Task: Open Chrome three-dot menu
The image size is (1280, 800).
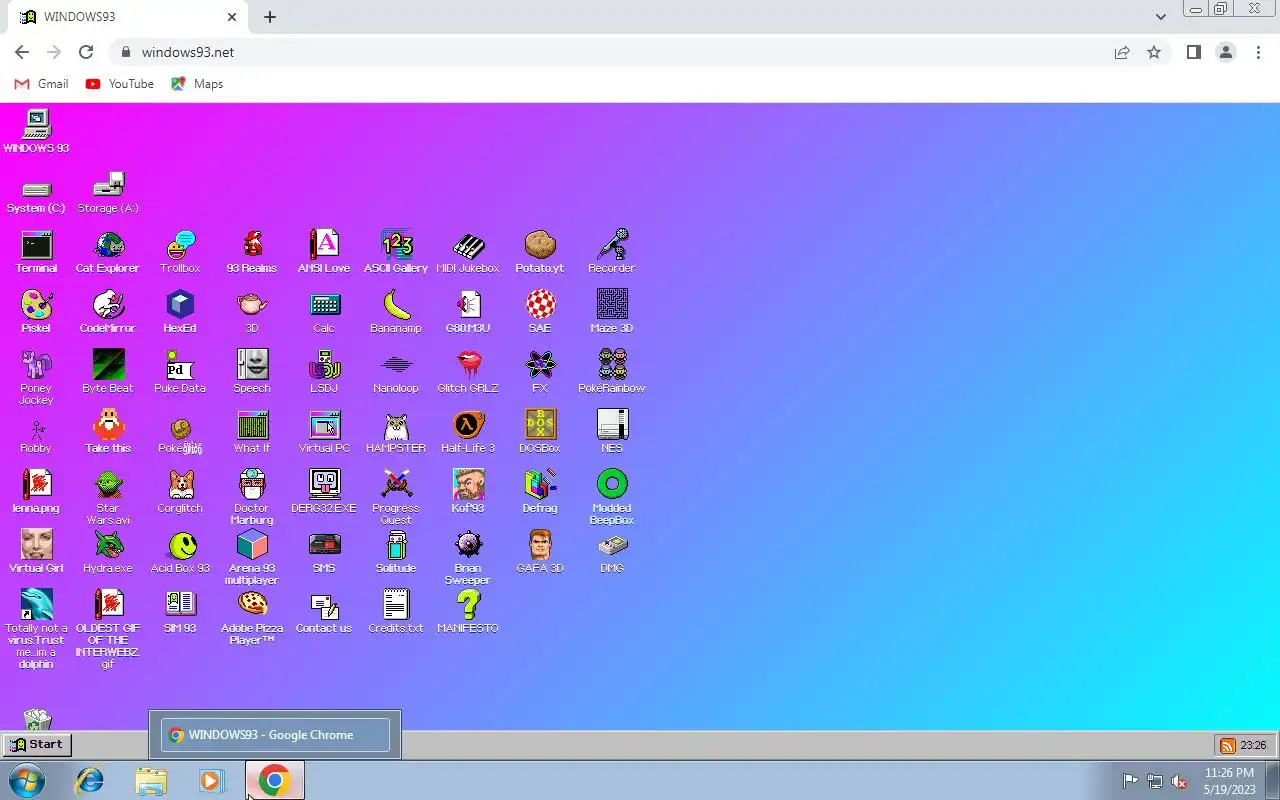Action: (x=1258, y=52)
